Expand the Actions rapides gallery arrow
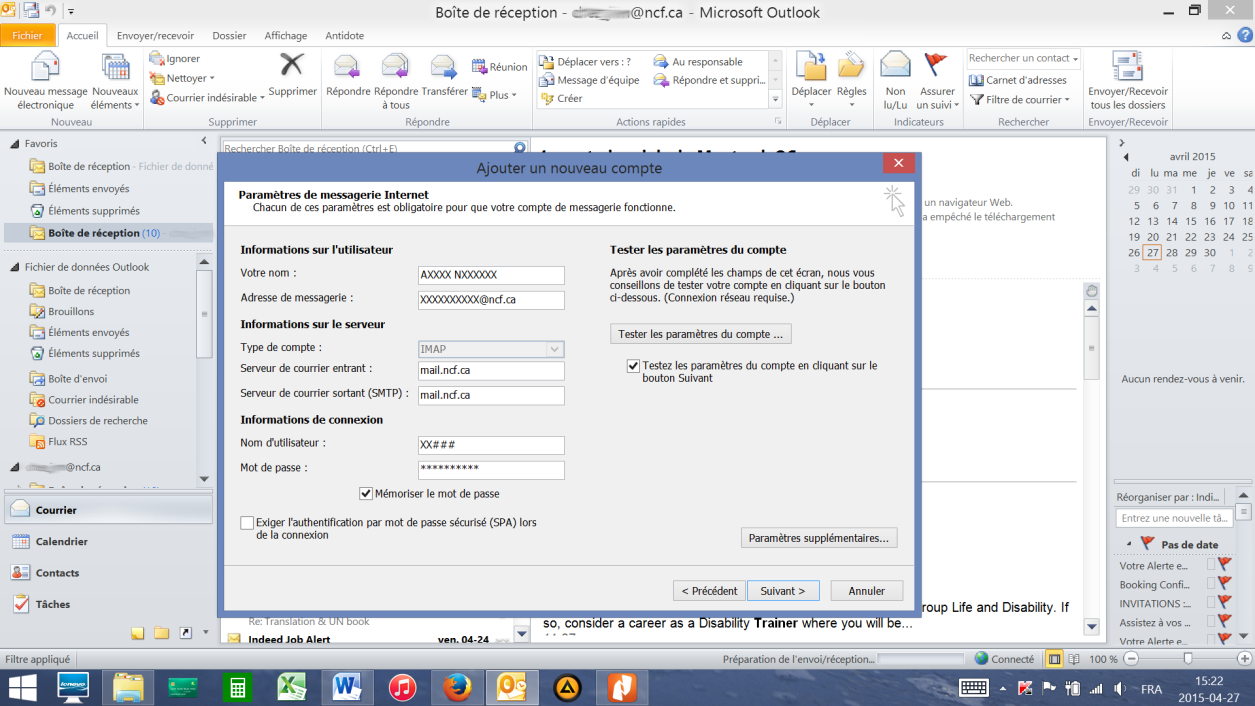 pyautogui.click(x=775, y=100)
